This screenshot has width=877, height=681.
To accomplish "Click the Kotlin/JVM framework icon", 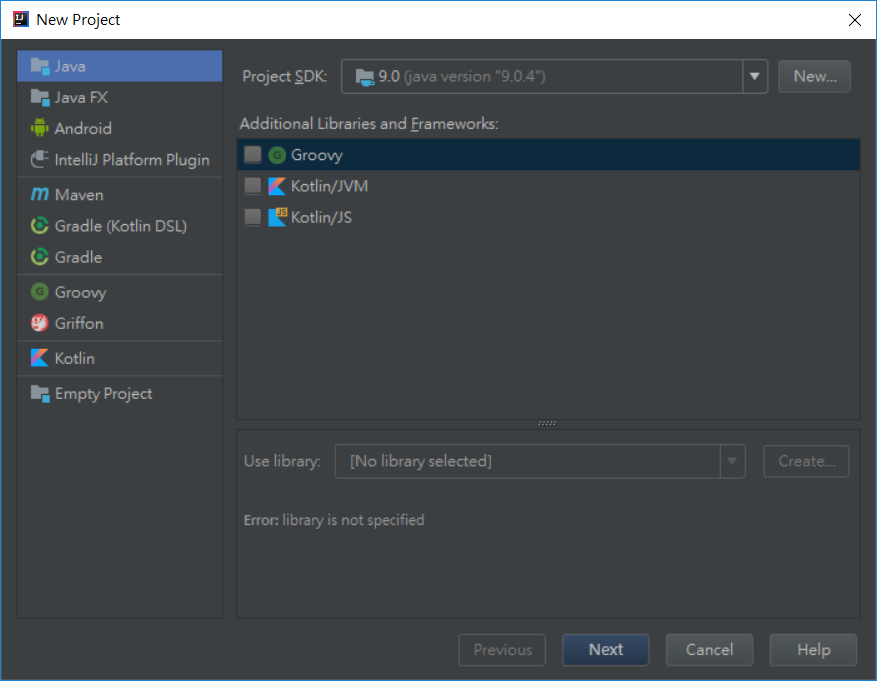I will click(x=277, y=186).
